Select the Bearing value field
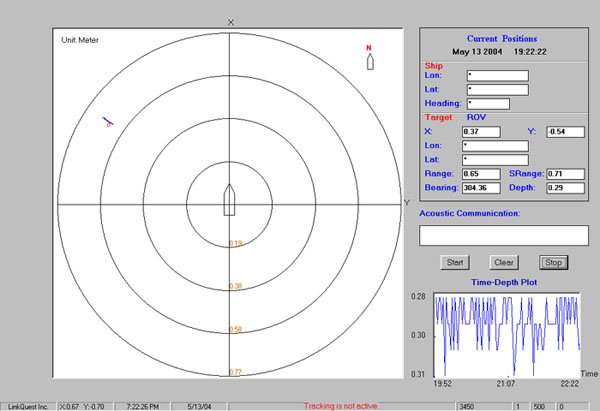The width and height of the screenshot is (600, 411). tap(482, 188)
